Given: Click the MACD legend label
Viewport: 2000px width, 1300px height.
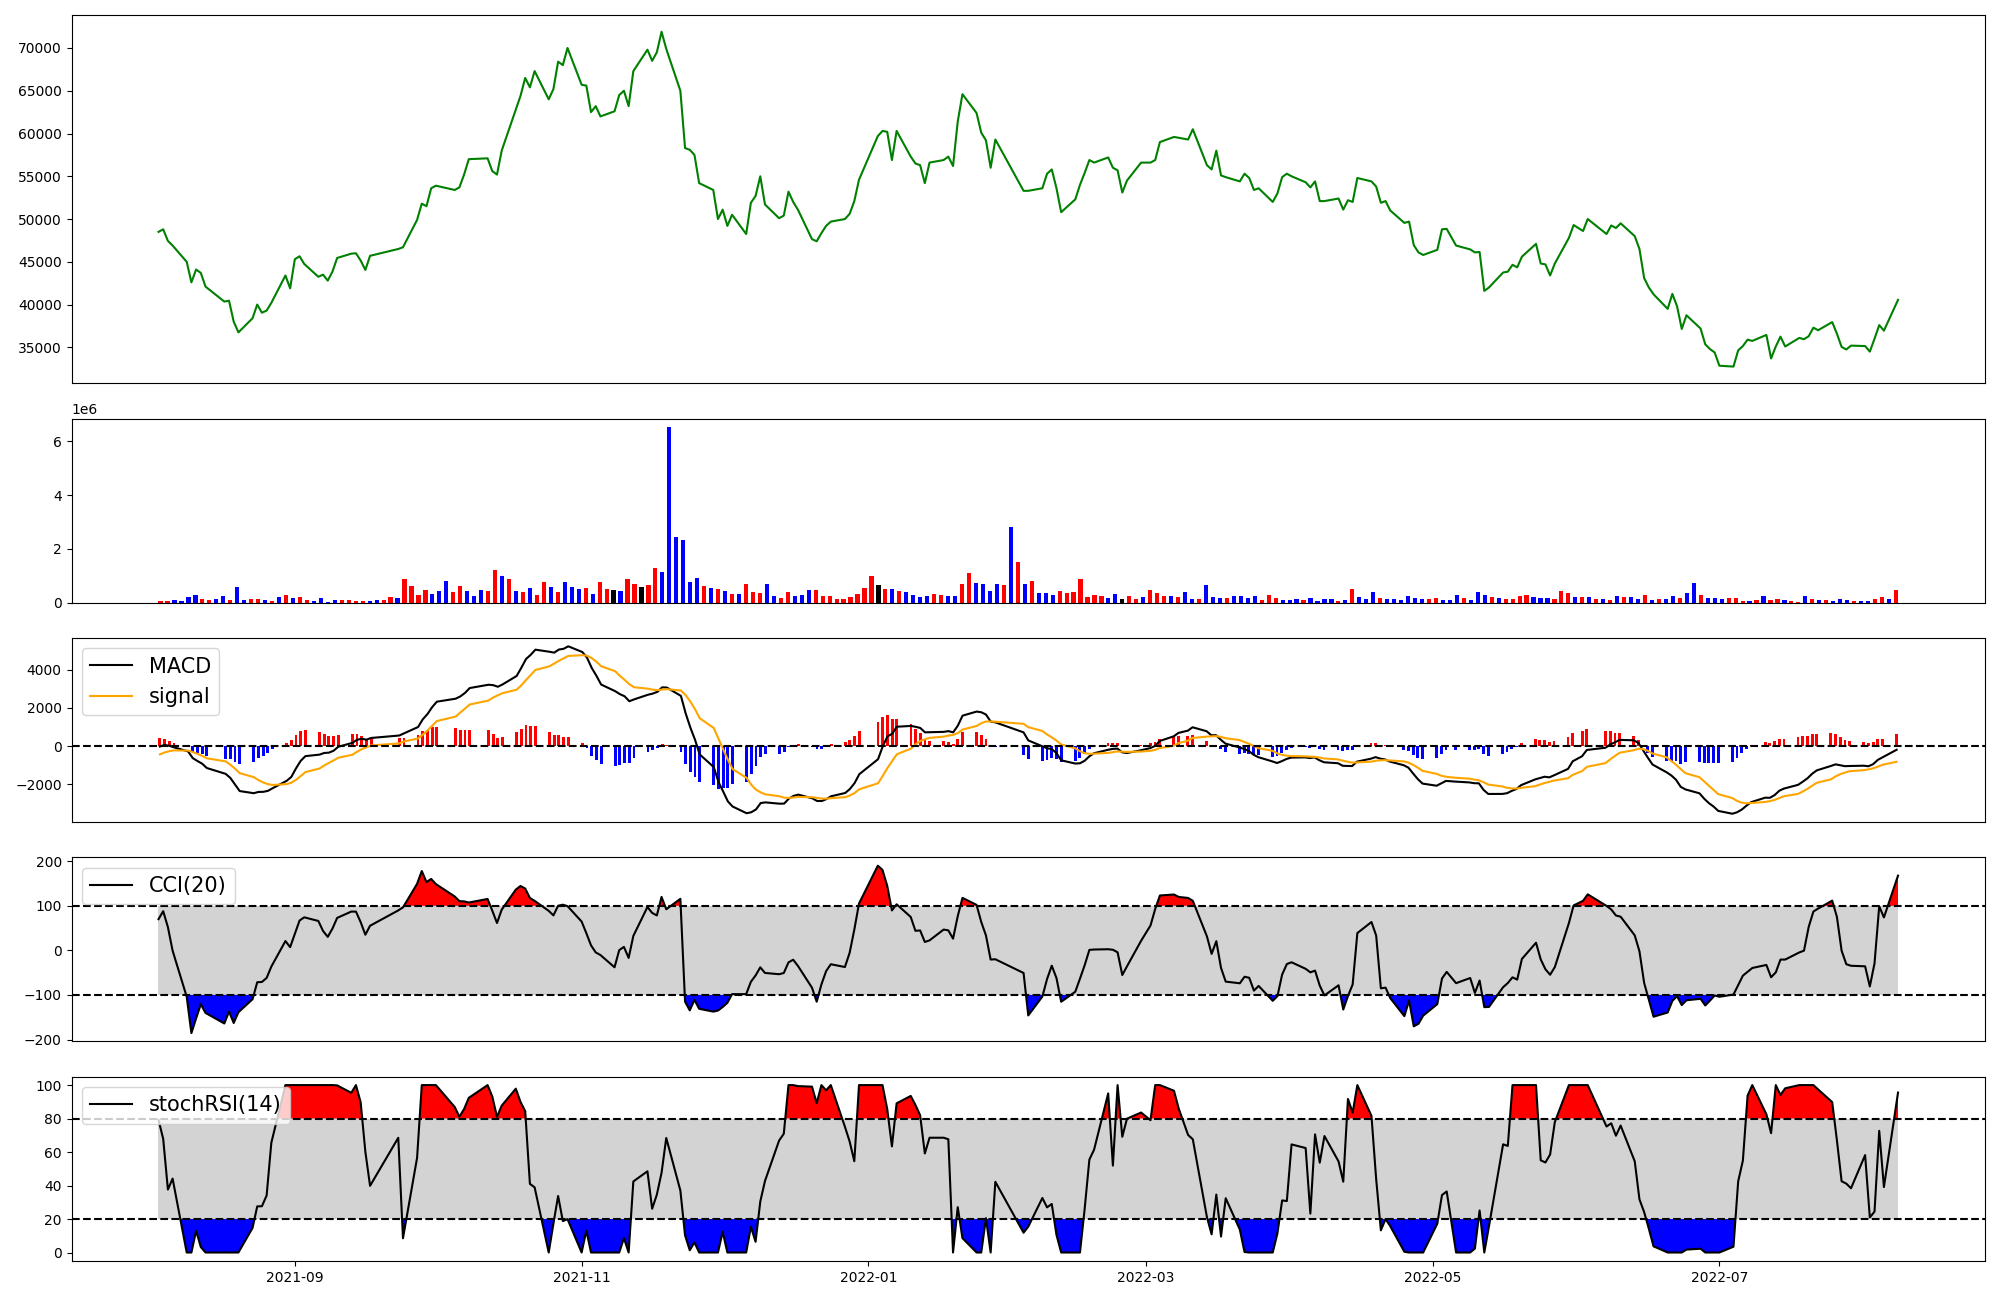Looking at the screenshot, I should pyautogui.click(x=179, y=666).
